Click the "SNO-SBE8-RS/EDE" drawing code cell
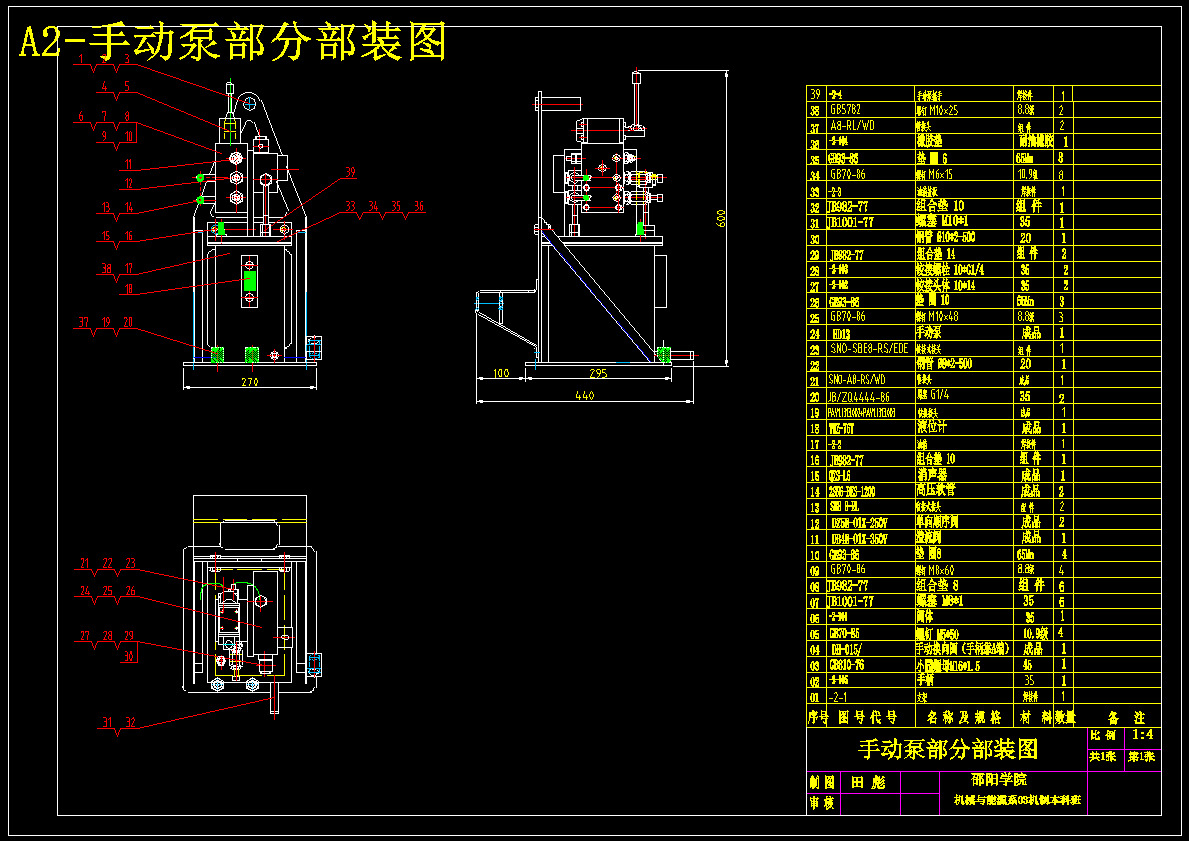The image size is (1189, 841). 868,349
